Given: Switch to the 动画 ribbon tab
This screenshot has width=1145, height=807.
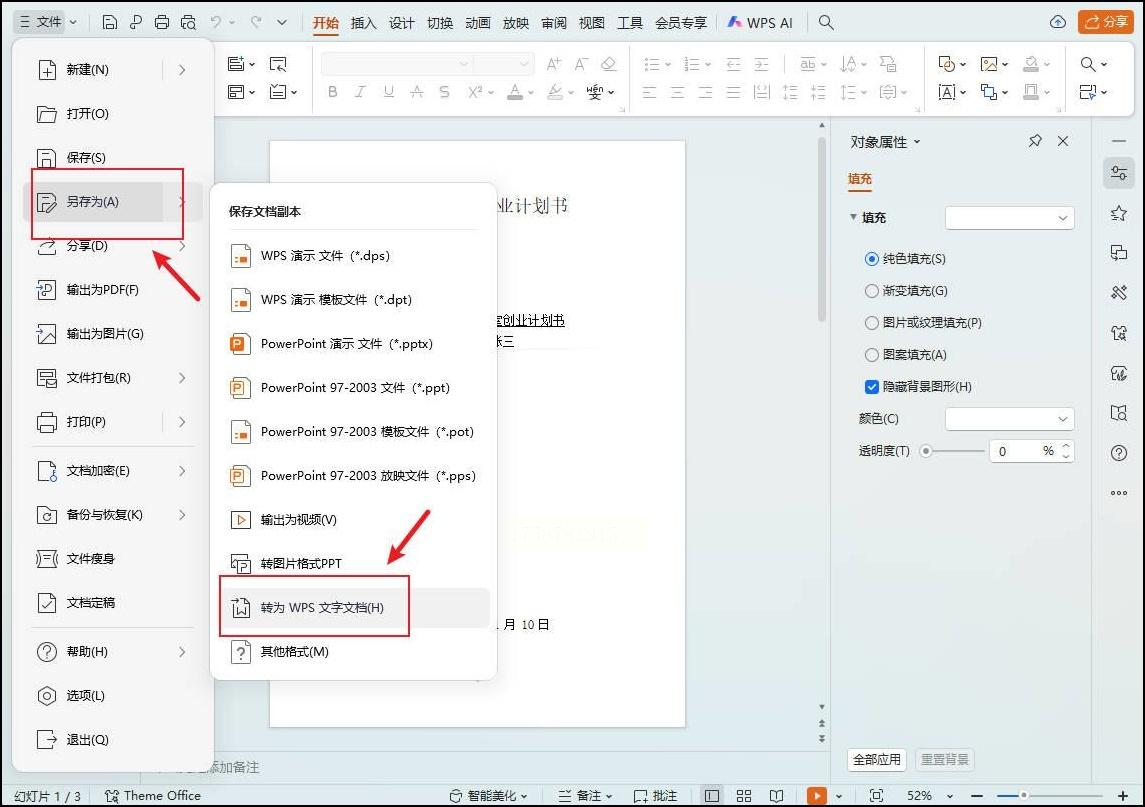Looking at the screenshot, I should coord(478,23).
